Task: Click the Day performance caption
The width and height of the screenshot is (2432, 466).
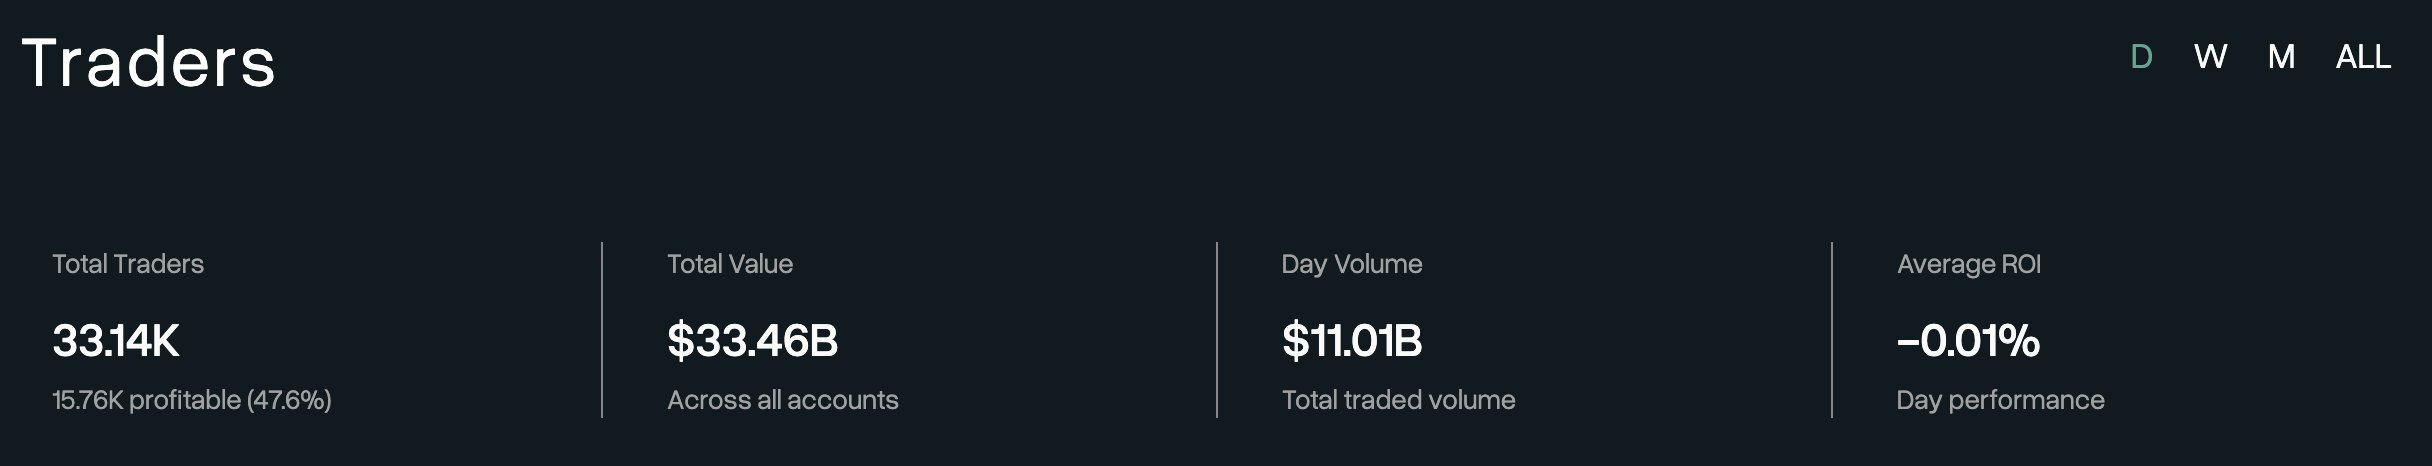Action: [x=2001, y=400]
